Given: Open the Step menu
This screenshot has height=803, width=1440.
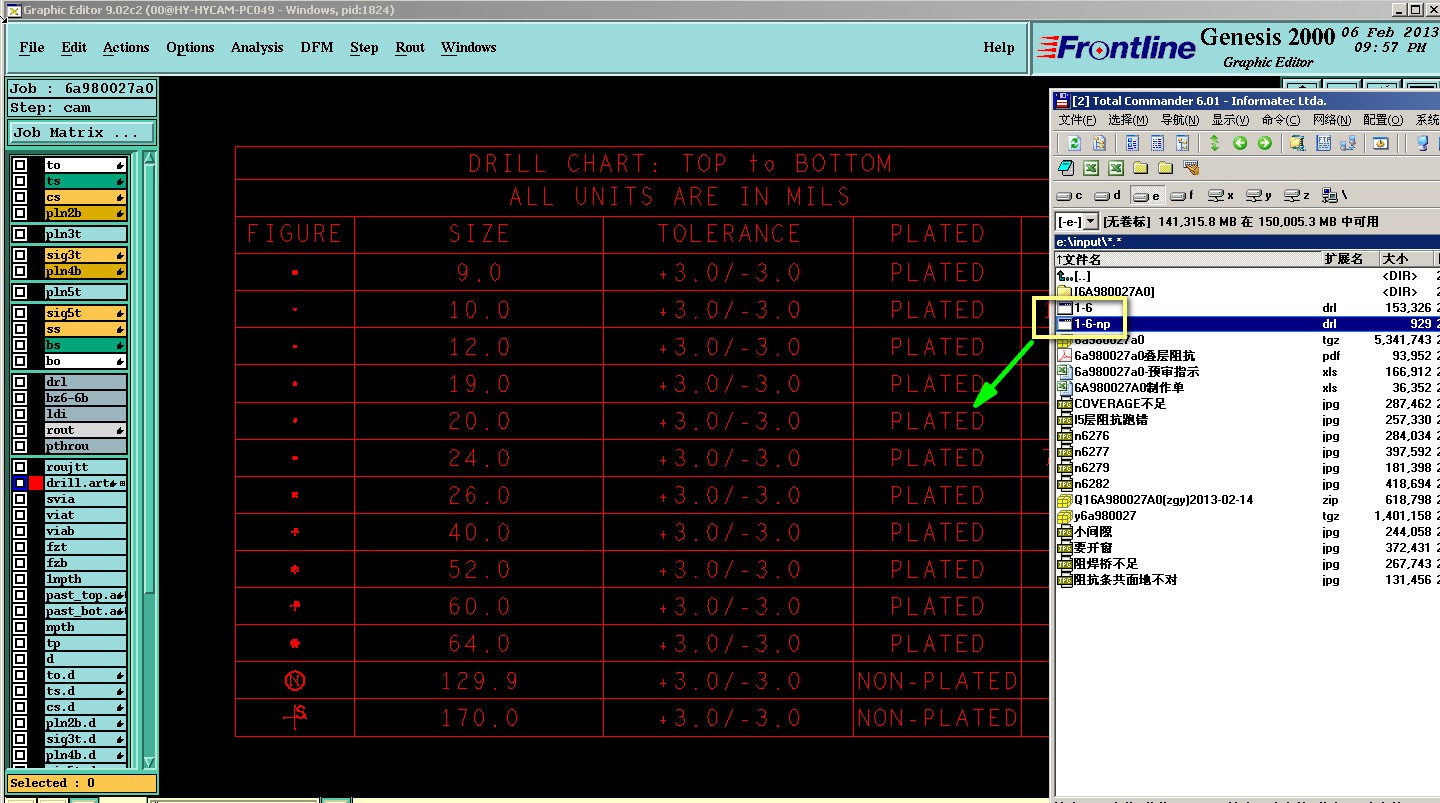Looking at the screenshot, I should (x=364, y=47).
